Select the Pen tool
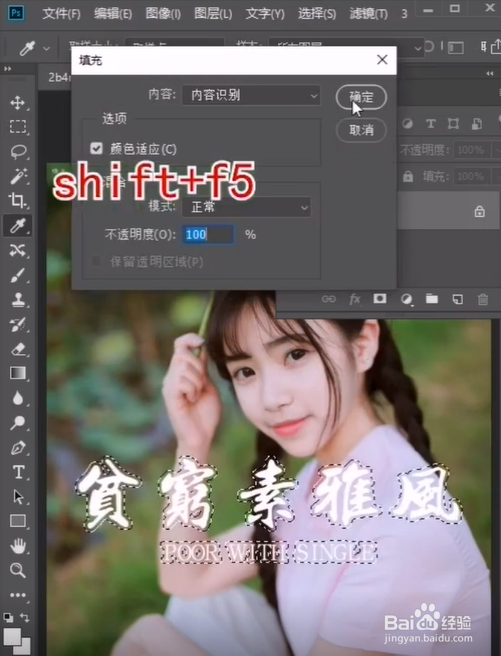The width and height of the screenshot is (501, 656). click(18, 448)
